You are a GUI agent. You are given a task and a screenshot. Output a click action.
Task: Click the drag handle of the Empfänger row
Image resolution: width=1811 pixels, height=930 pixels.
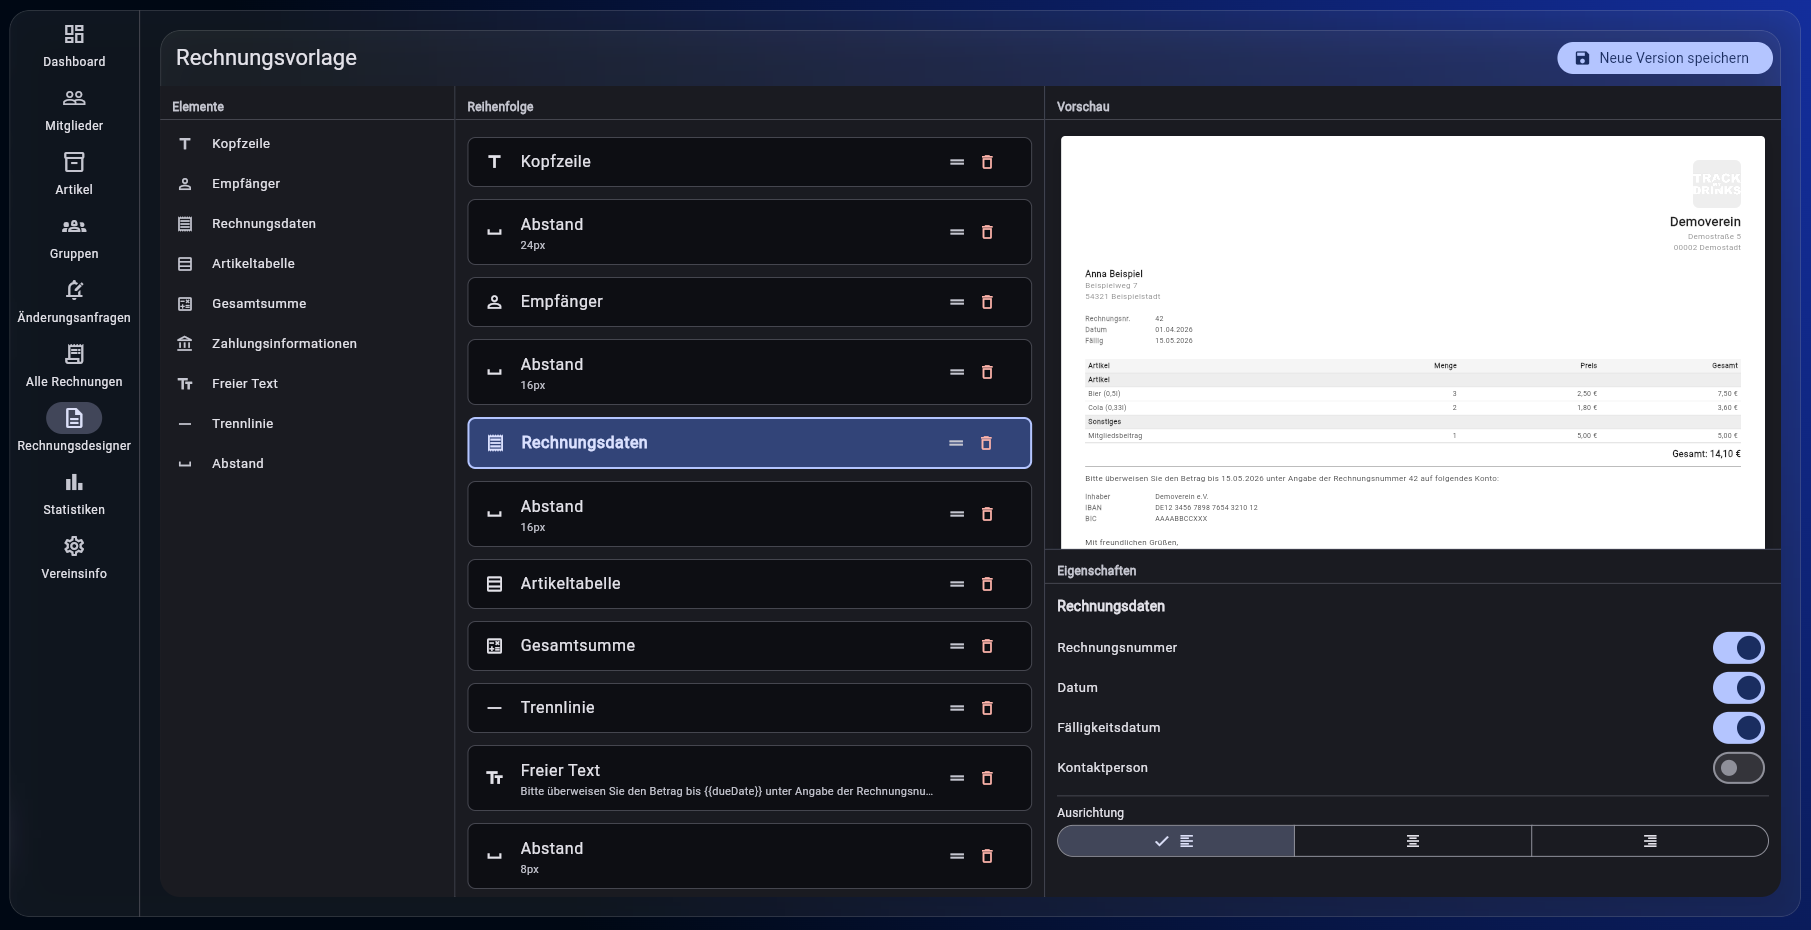click(x=957, y=302)
